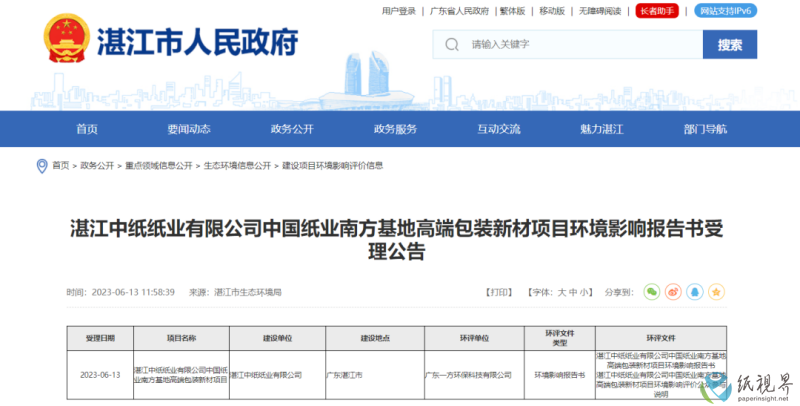800x406 pixels.
Task: Click the timestamp 2023-06-13 11:58:39
Action: (133, 292)
